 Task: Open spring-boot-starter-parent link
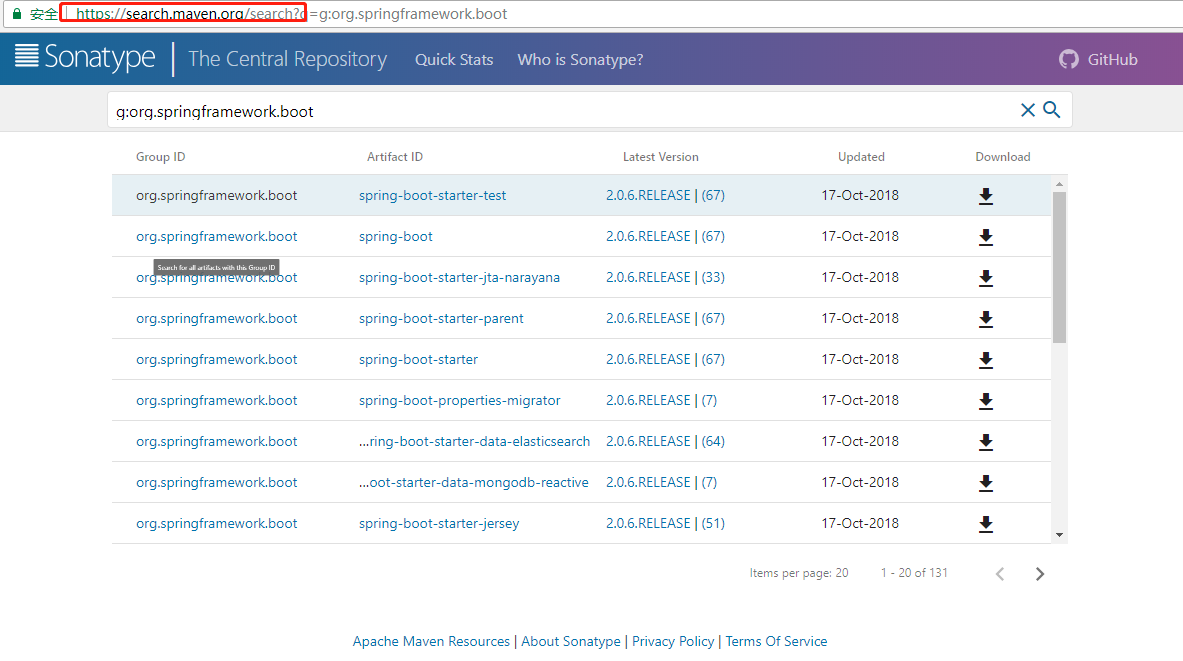pyautogui.click(x=441, y=318)
